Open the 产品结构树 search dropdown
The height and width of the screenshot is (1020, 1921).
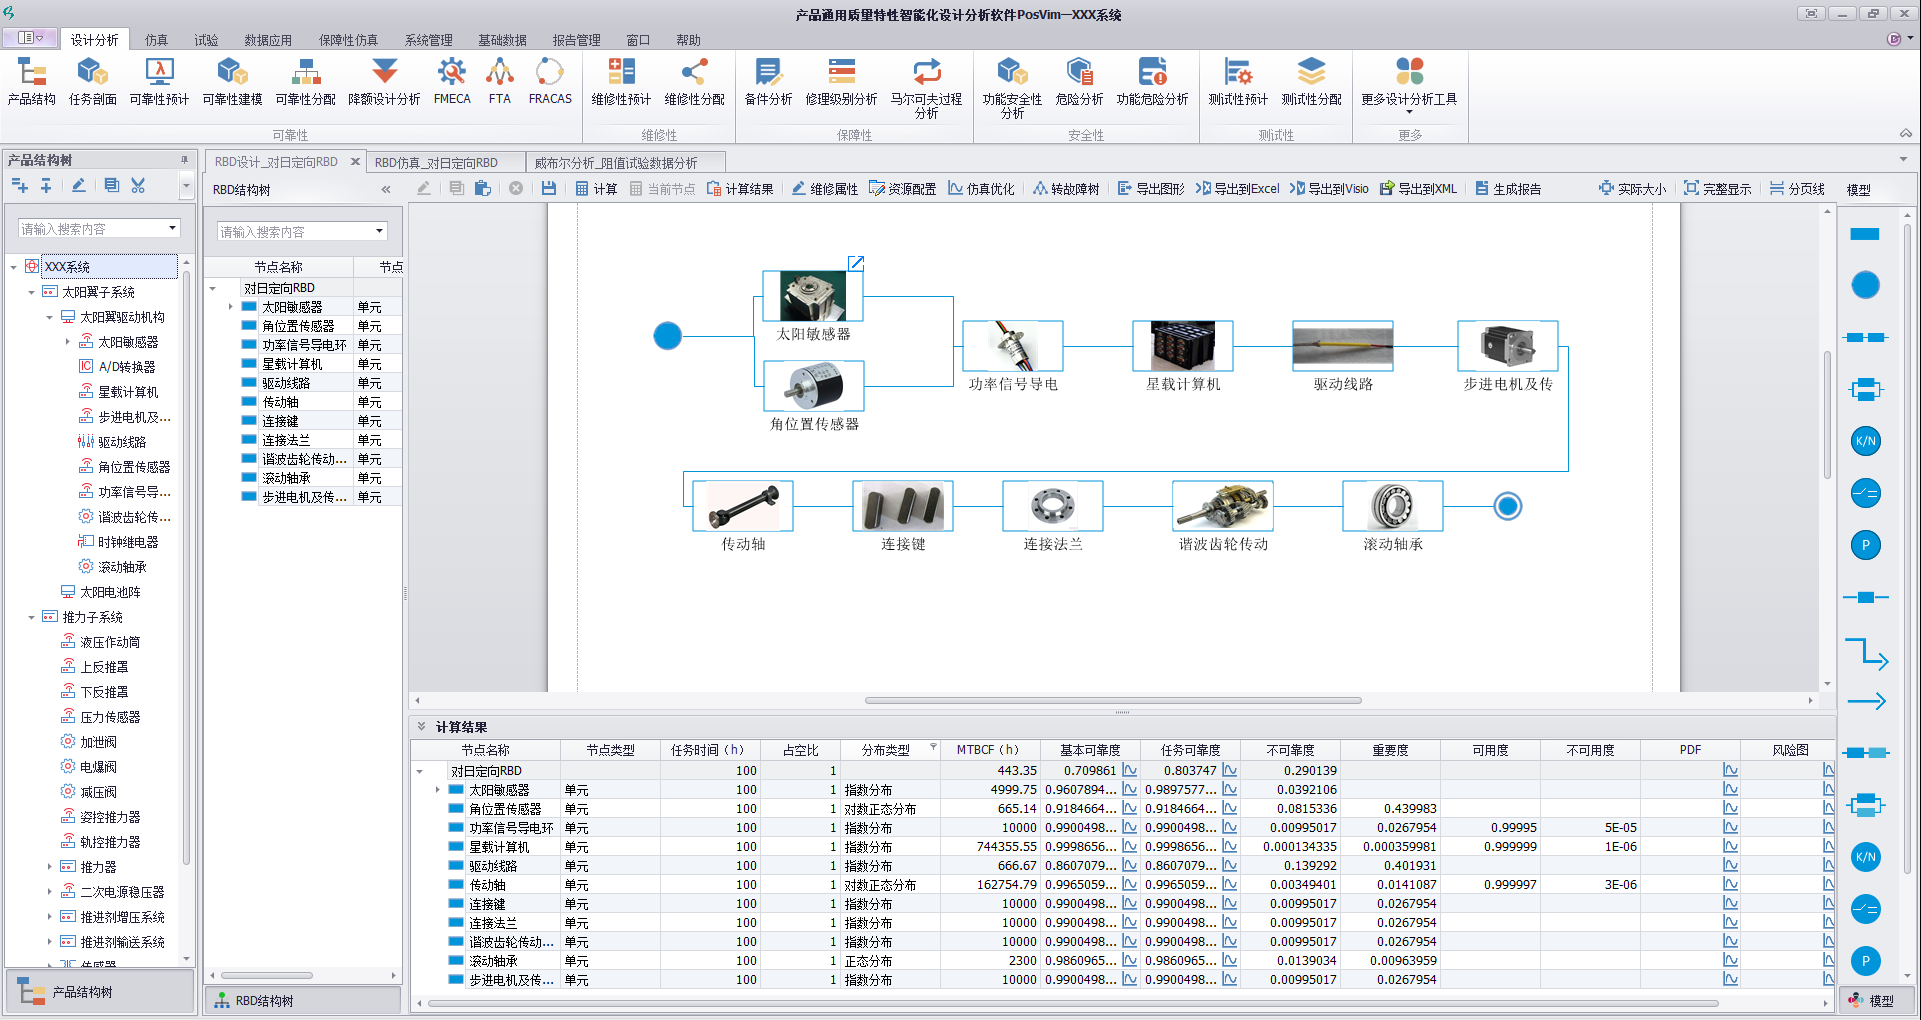point(172,228)
